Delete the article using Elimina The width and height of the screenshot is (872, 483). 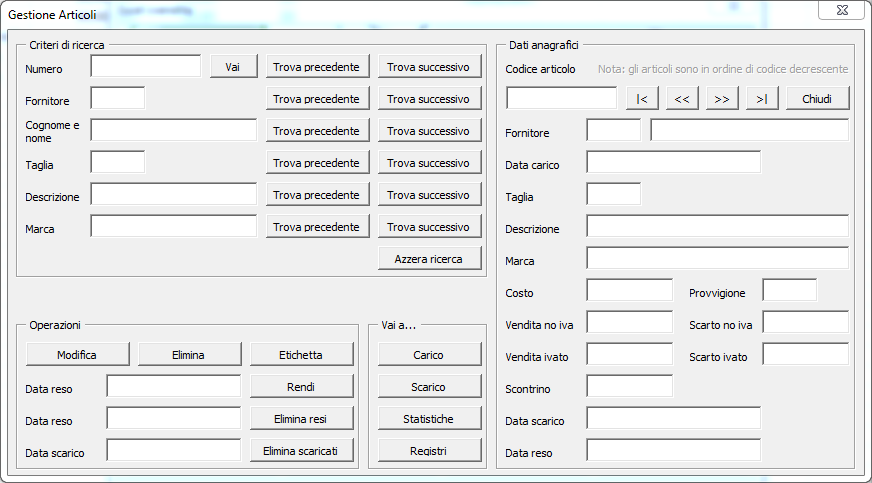click(x=189, y=355)
